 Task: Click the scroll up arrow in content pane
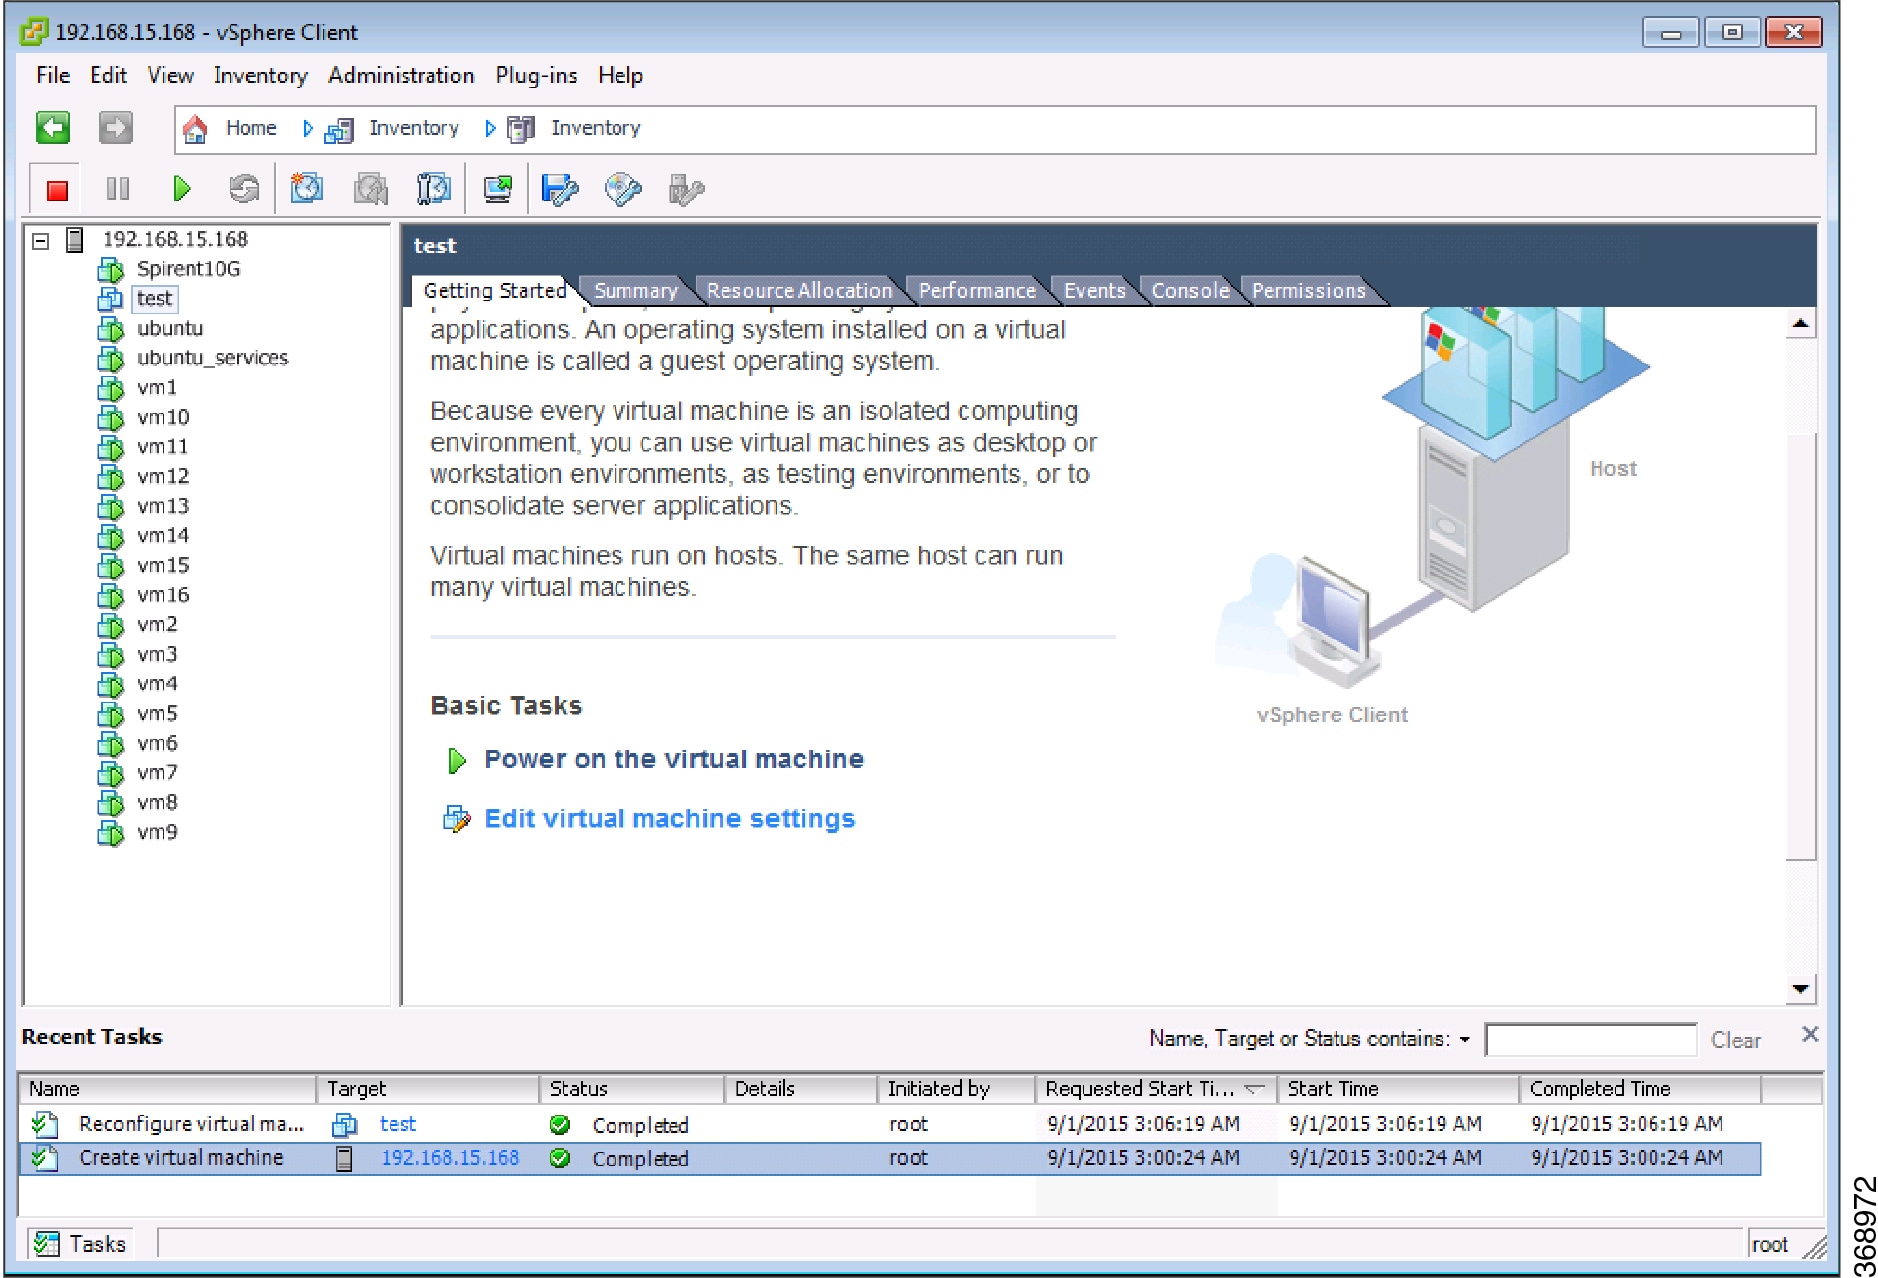pyautogui.click(x=1800, y=323)
